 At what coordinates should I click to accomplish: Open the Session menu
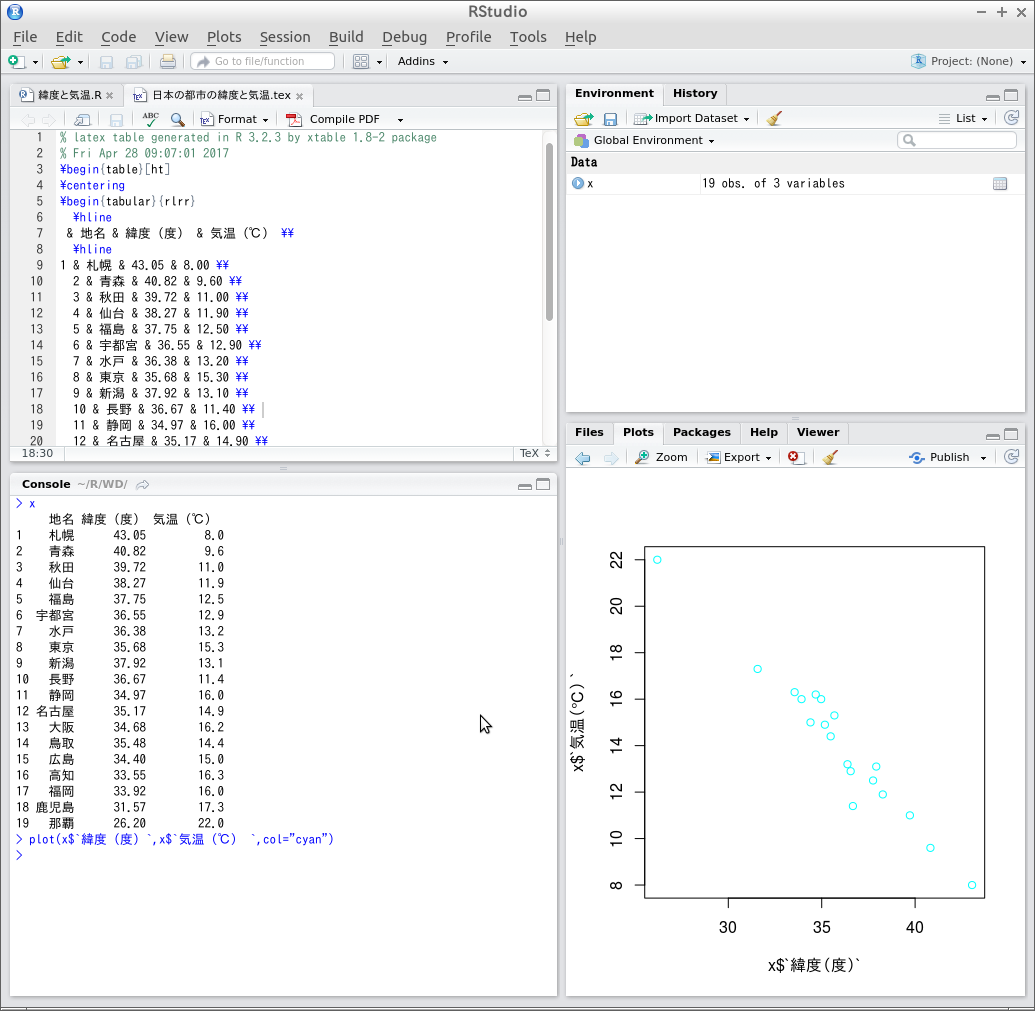click(284, 37)
